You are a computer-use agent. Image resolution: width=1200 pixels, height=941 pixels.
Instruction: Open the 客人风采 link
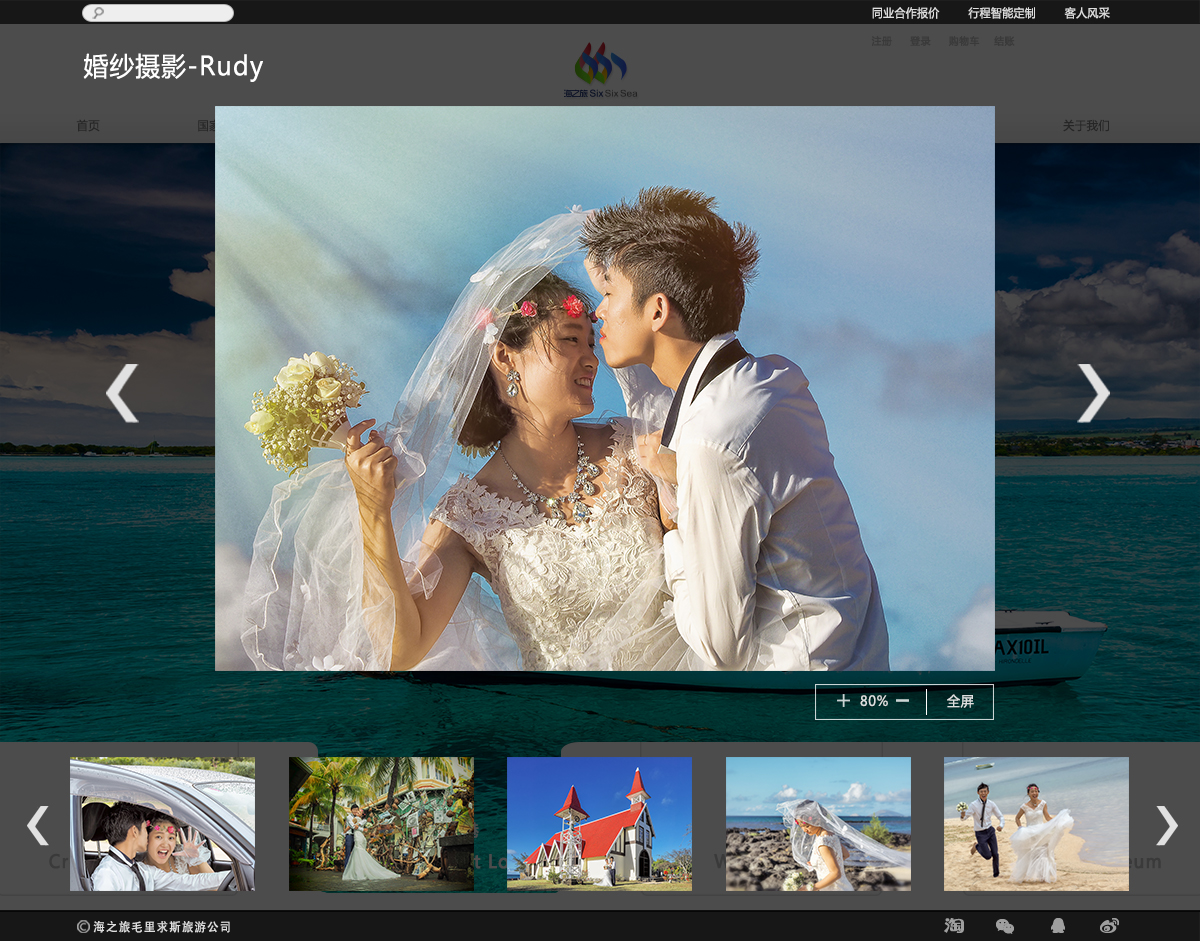1086,13
